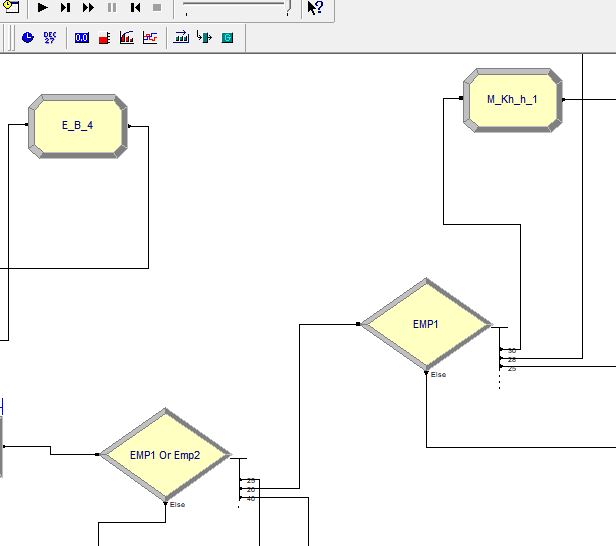Insert a Histogram animation
Image resolution: width=616 pixels, height=546 pixels.
coord(127,38)
